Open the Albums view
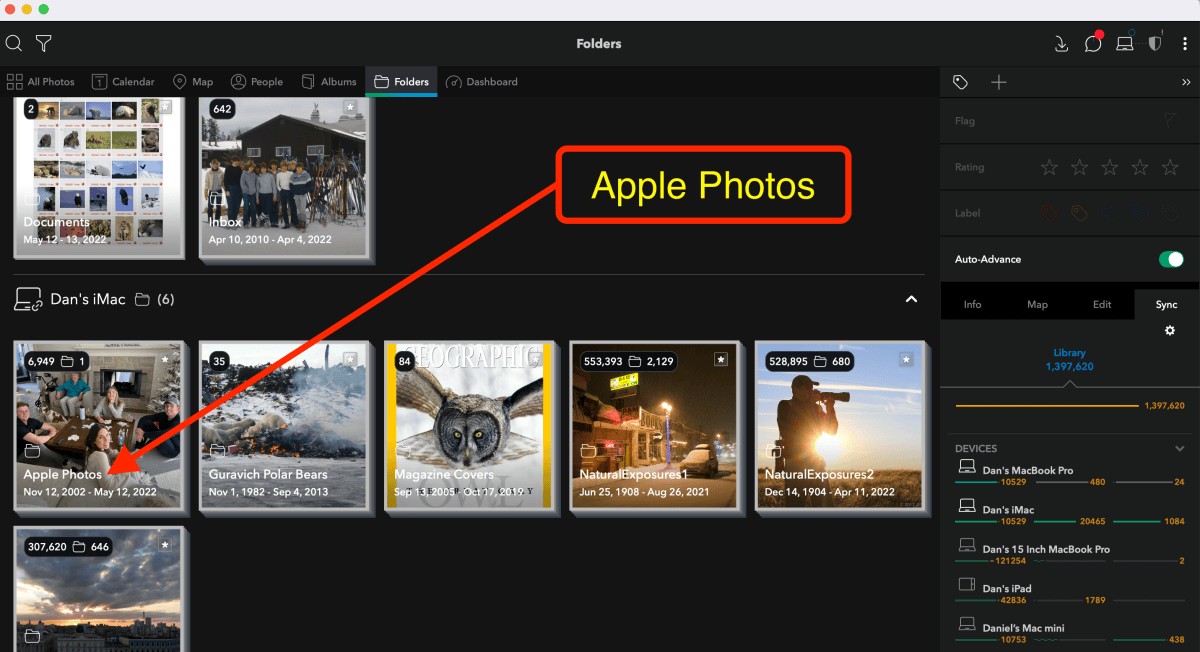This screenshot has width=1200, height=652. [329, 82]
